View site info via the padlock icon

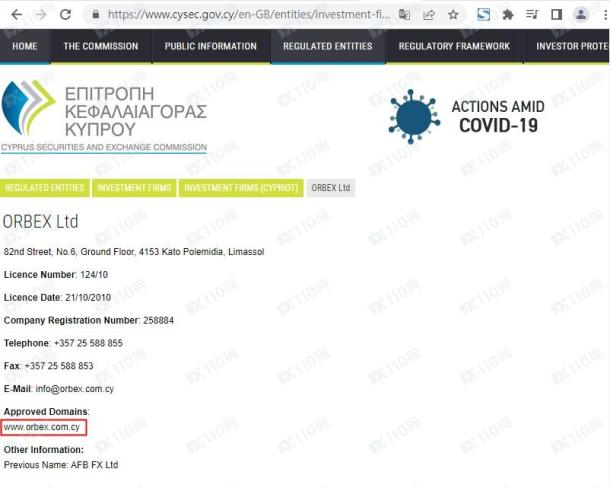click(x=96, y=15)
